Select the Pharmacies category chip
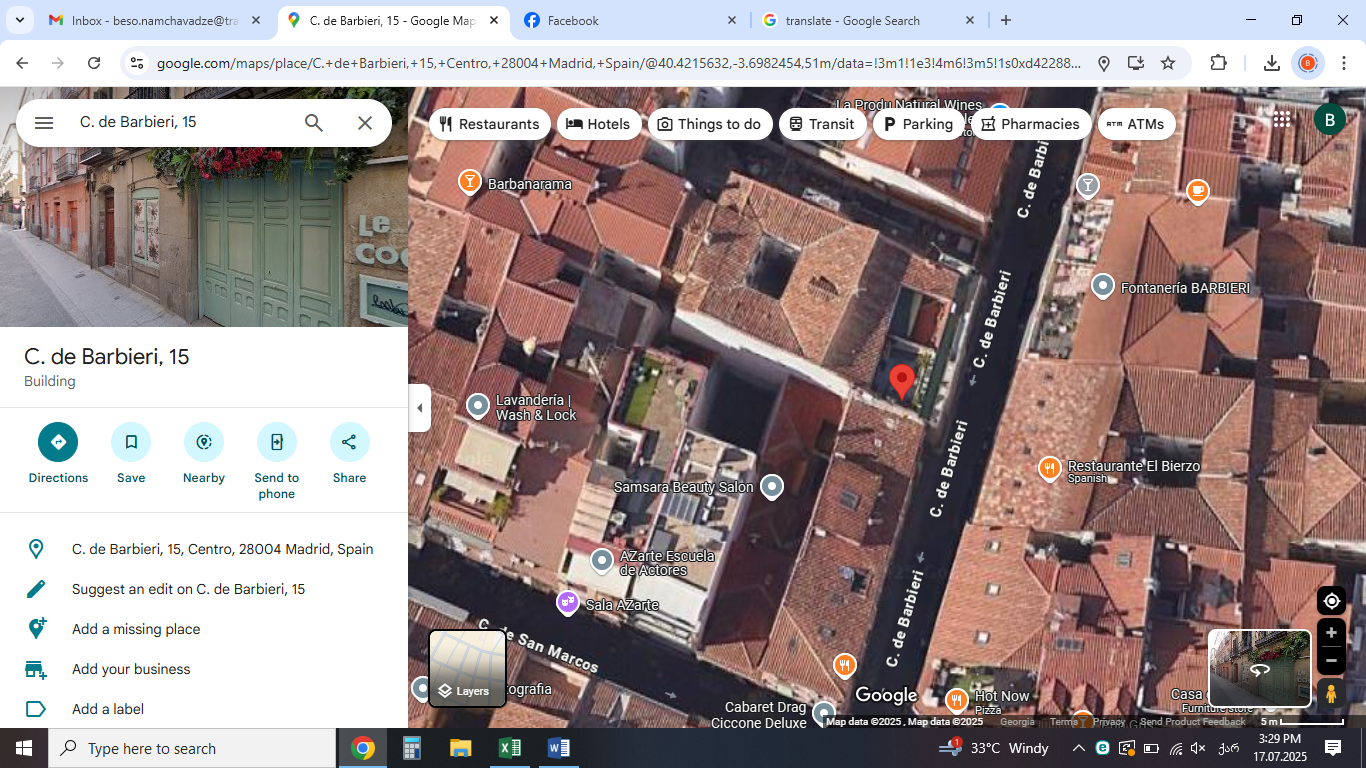The height and width of the screenshot is (768, 1366). click(1030, 124)
